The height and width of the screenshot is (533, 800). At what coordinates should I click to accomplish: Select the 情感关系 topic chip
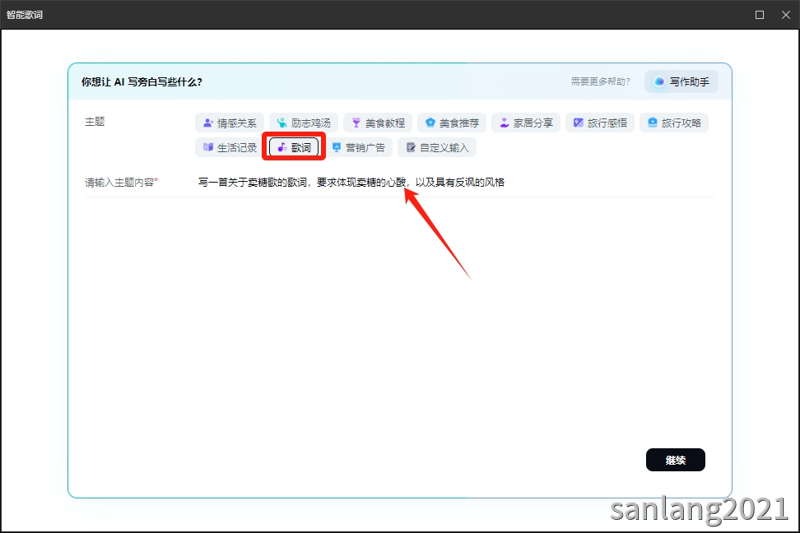(x=229, y=123)
